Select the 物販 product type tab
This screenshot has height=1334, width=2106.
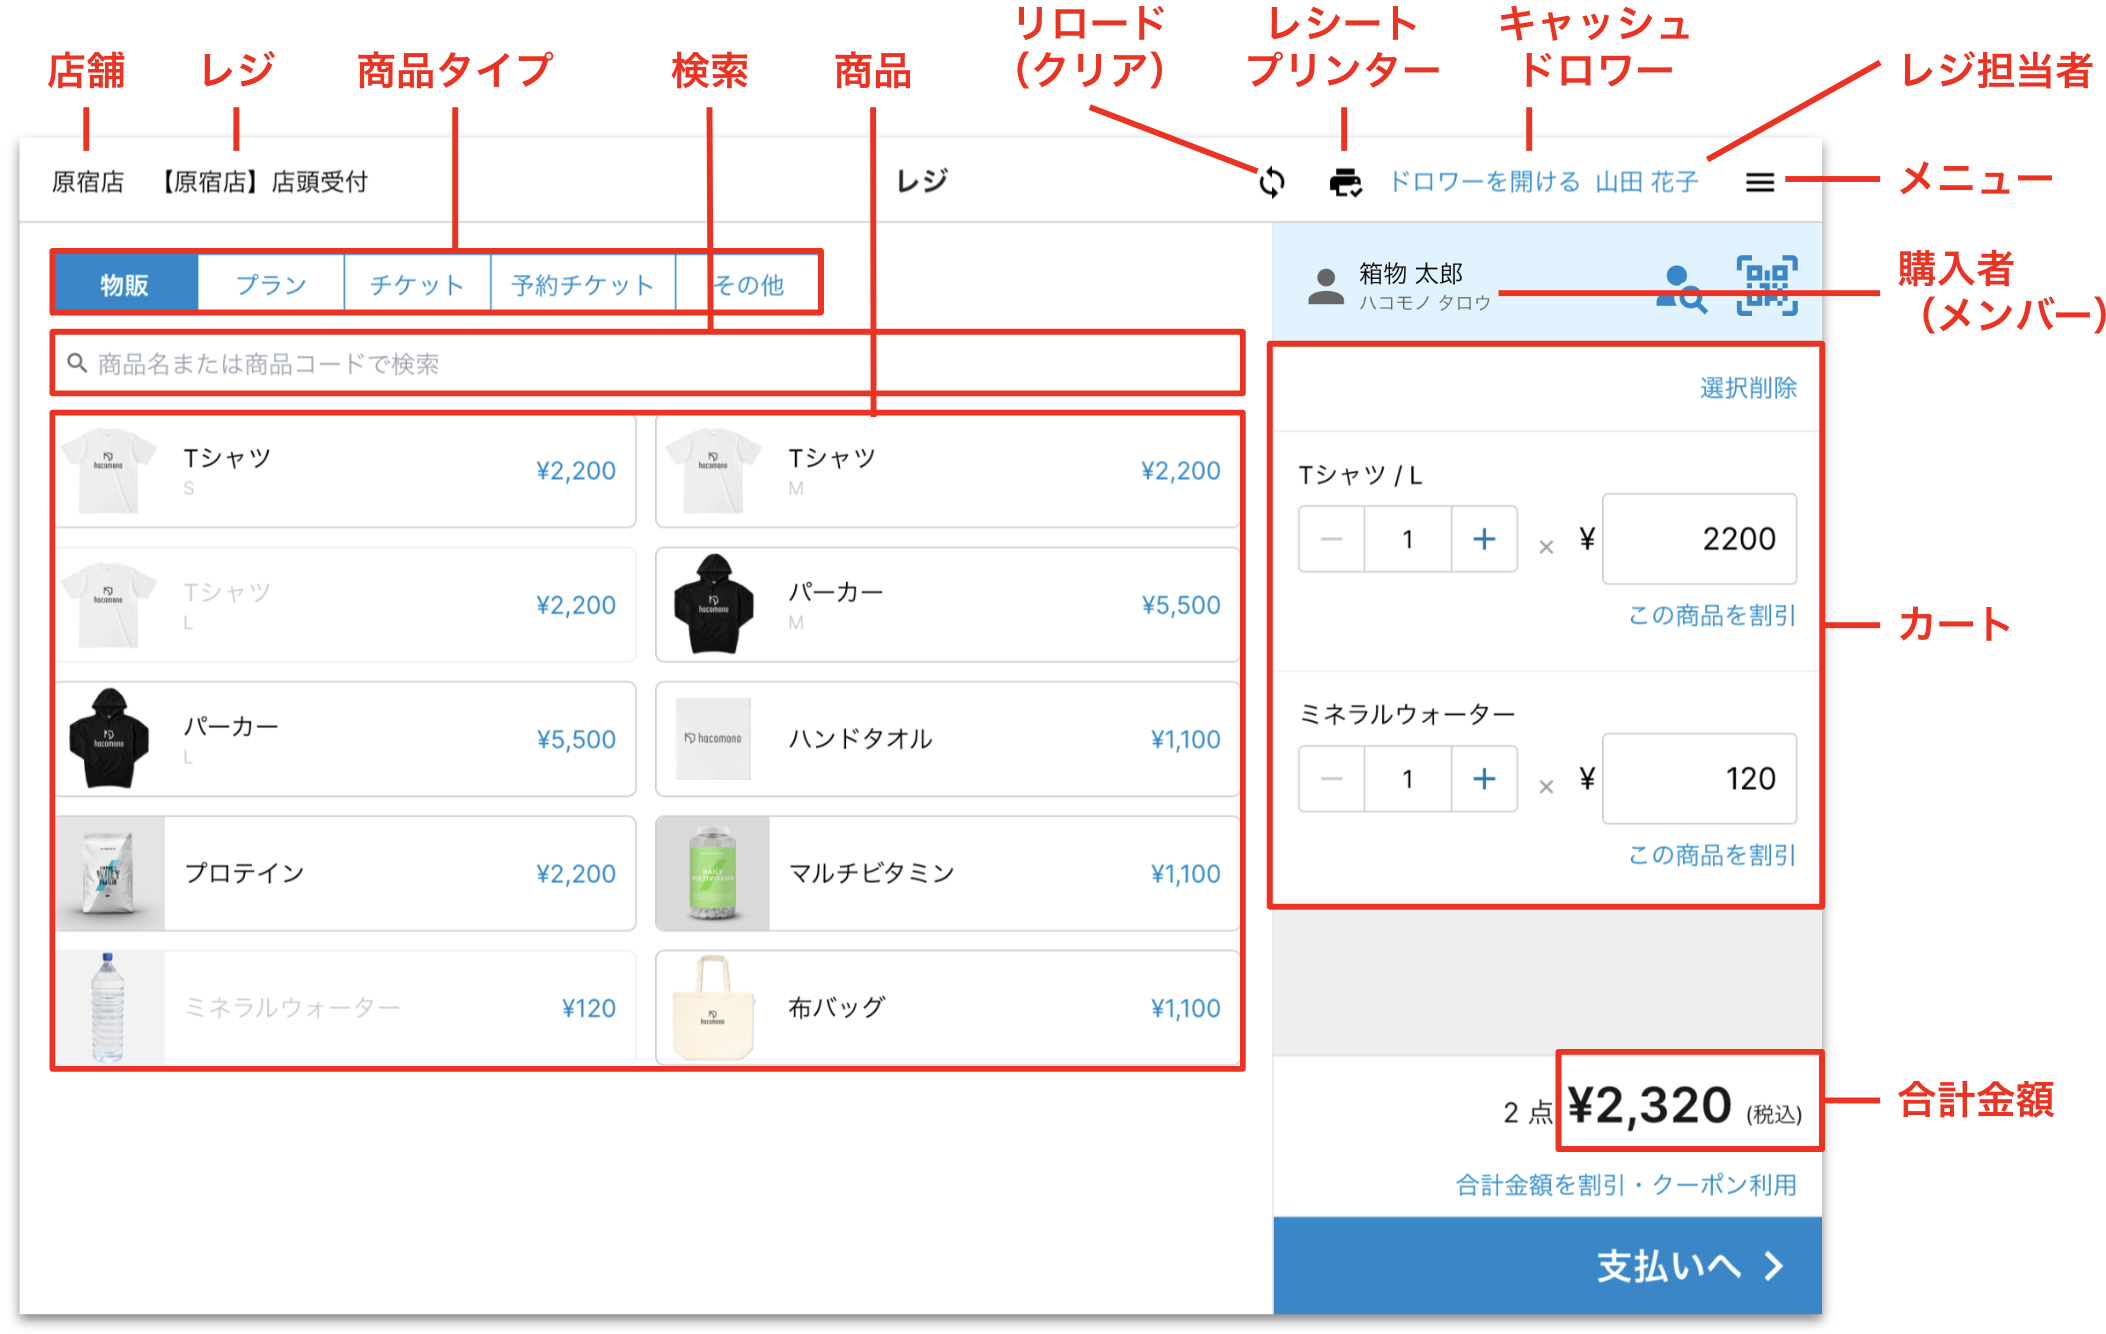125,285
